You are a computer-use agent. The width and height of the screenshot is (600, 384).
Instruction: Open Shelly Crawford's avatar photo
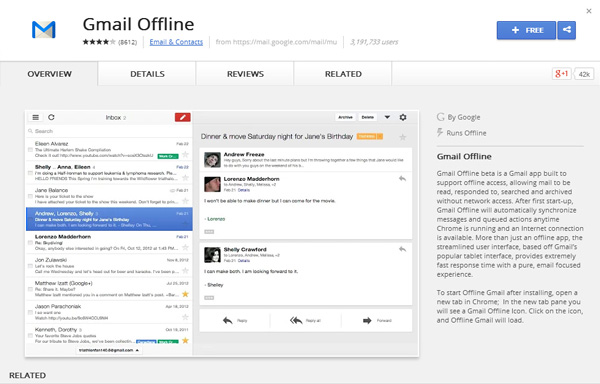[x=212, y=255]
